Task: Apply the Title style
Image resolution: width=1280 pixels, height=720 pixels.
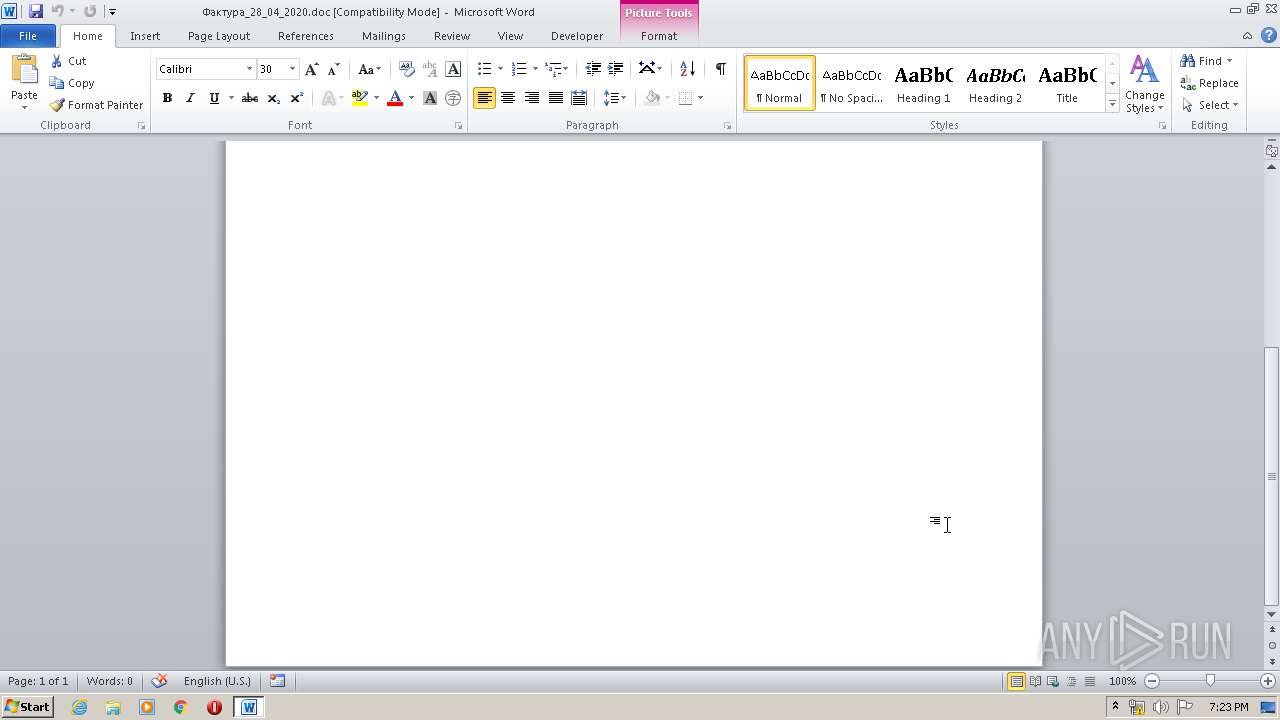Action: click(x=1067, y=83)
